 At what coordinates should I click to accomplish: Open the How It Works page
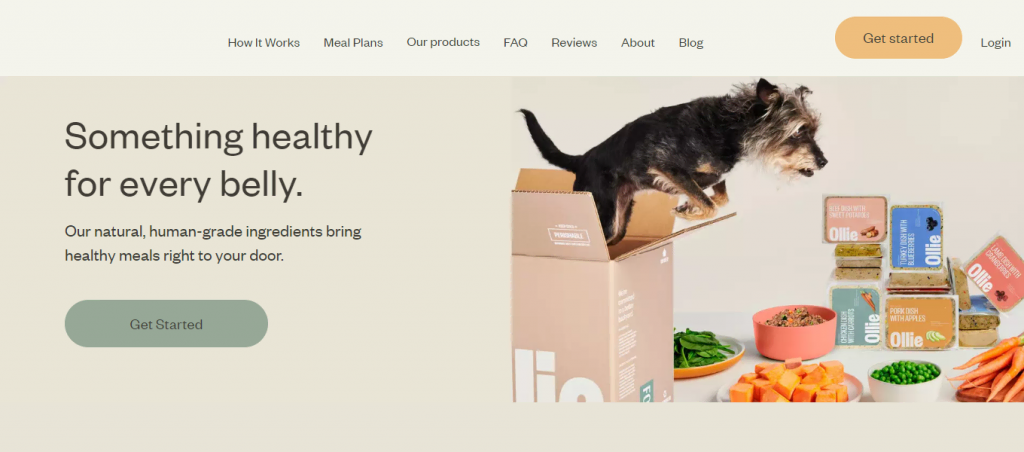coord(264,42)
